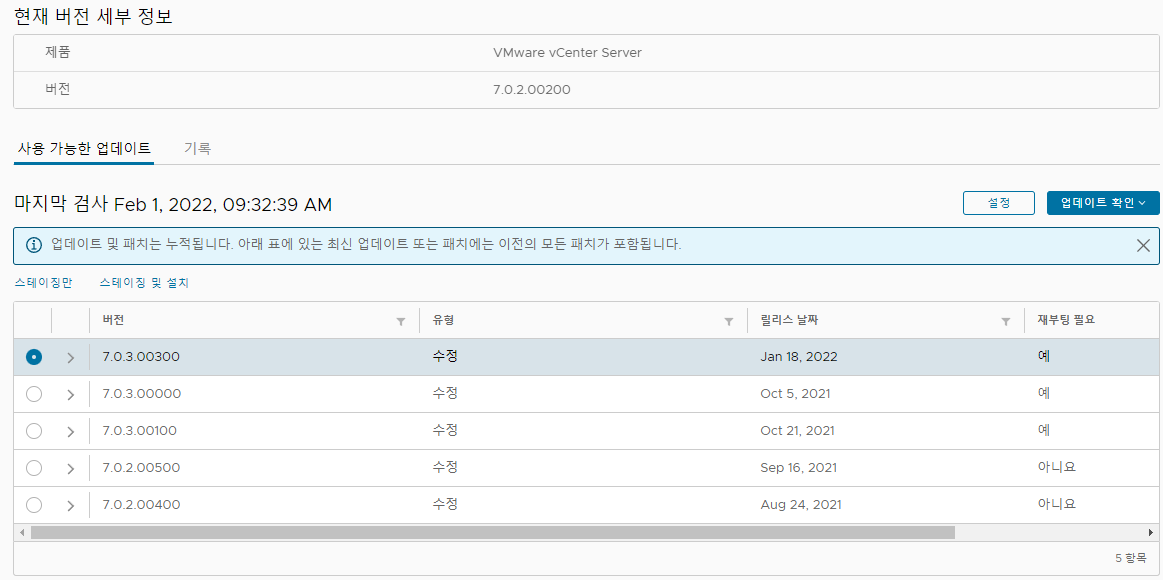
Task: Click the 수정 type cell for 7.0.2.00400
Action: click(444, 504)
